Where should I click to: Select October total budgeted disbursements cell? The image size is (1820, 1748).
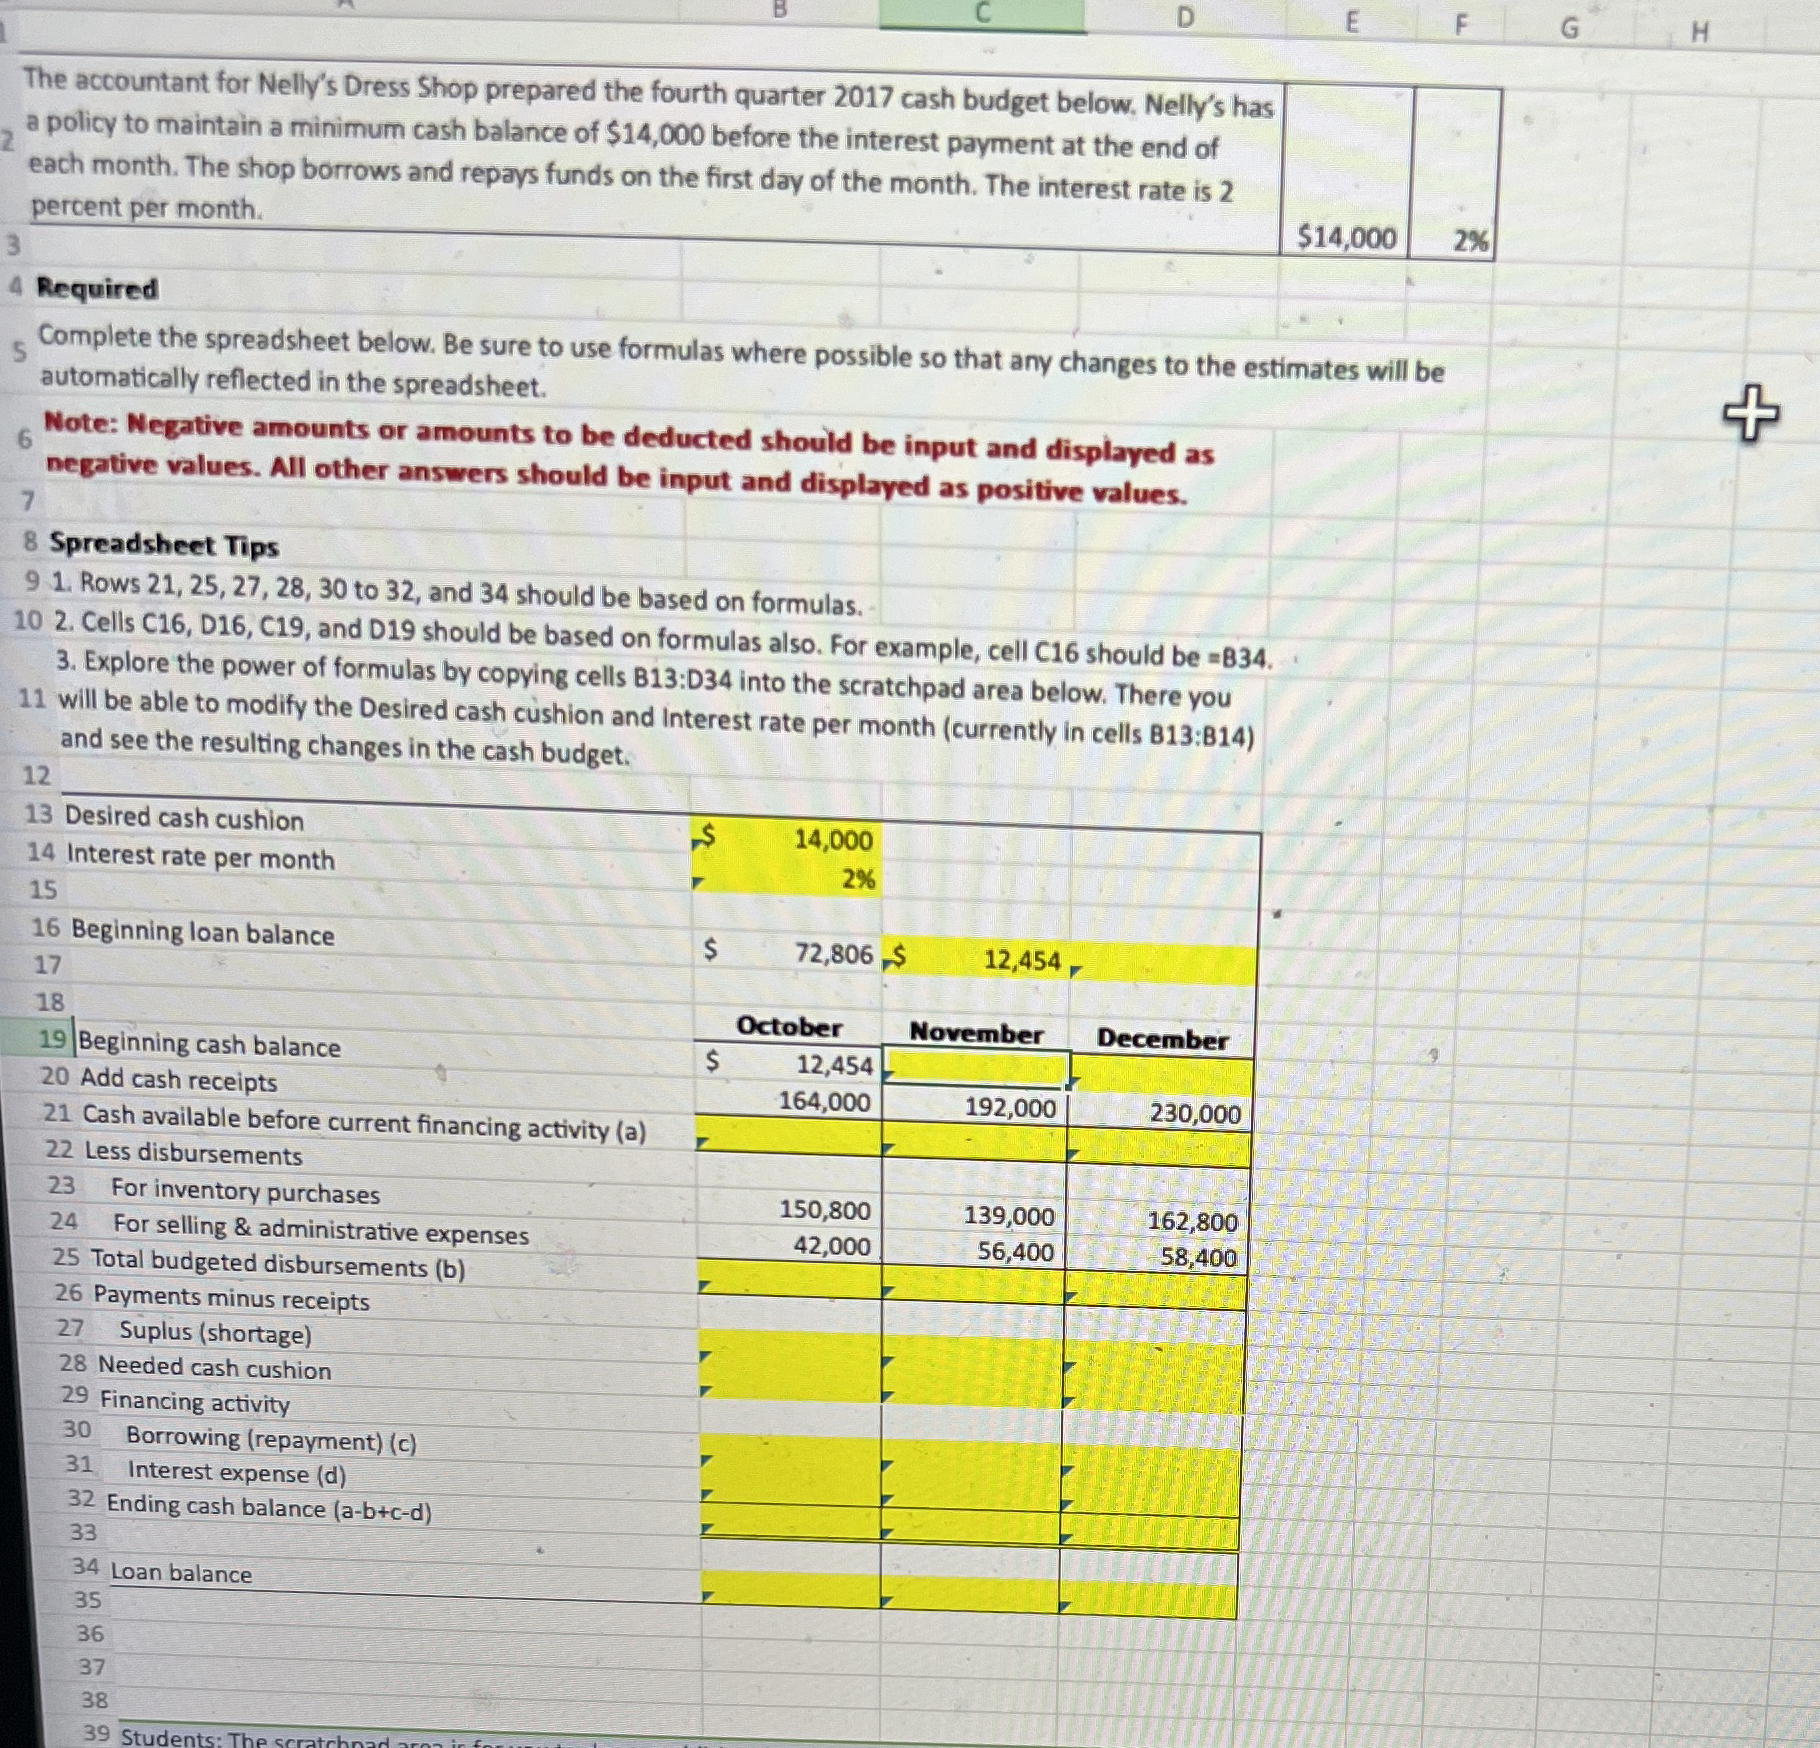pyautogui.click(x=790, y=1280)
